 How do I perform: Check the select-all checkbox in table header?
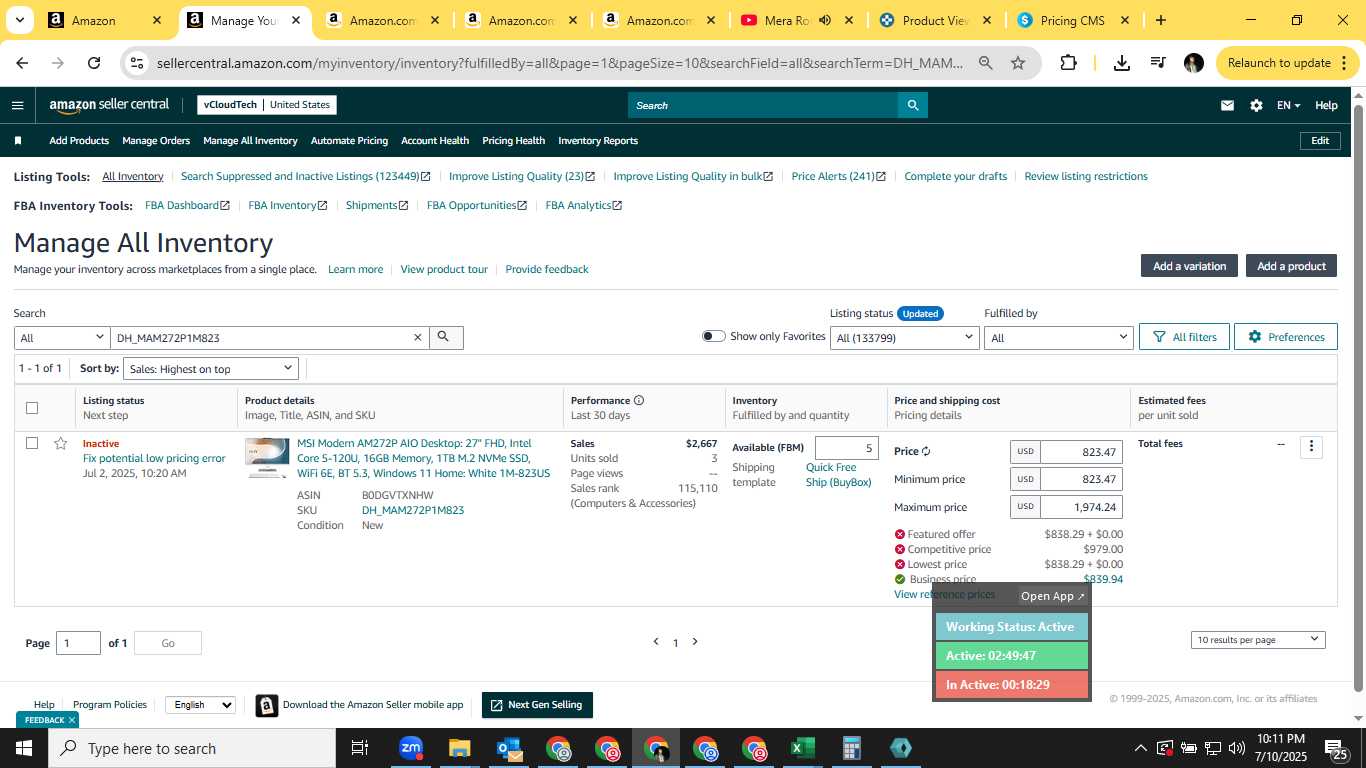click(x=32, y=407)
